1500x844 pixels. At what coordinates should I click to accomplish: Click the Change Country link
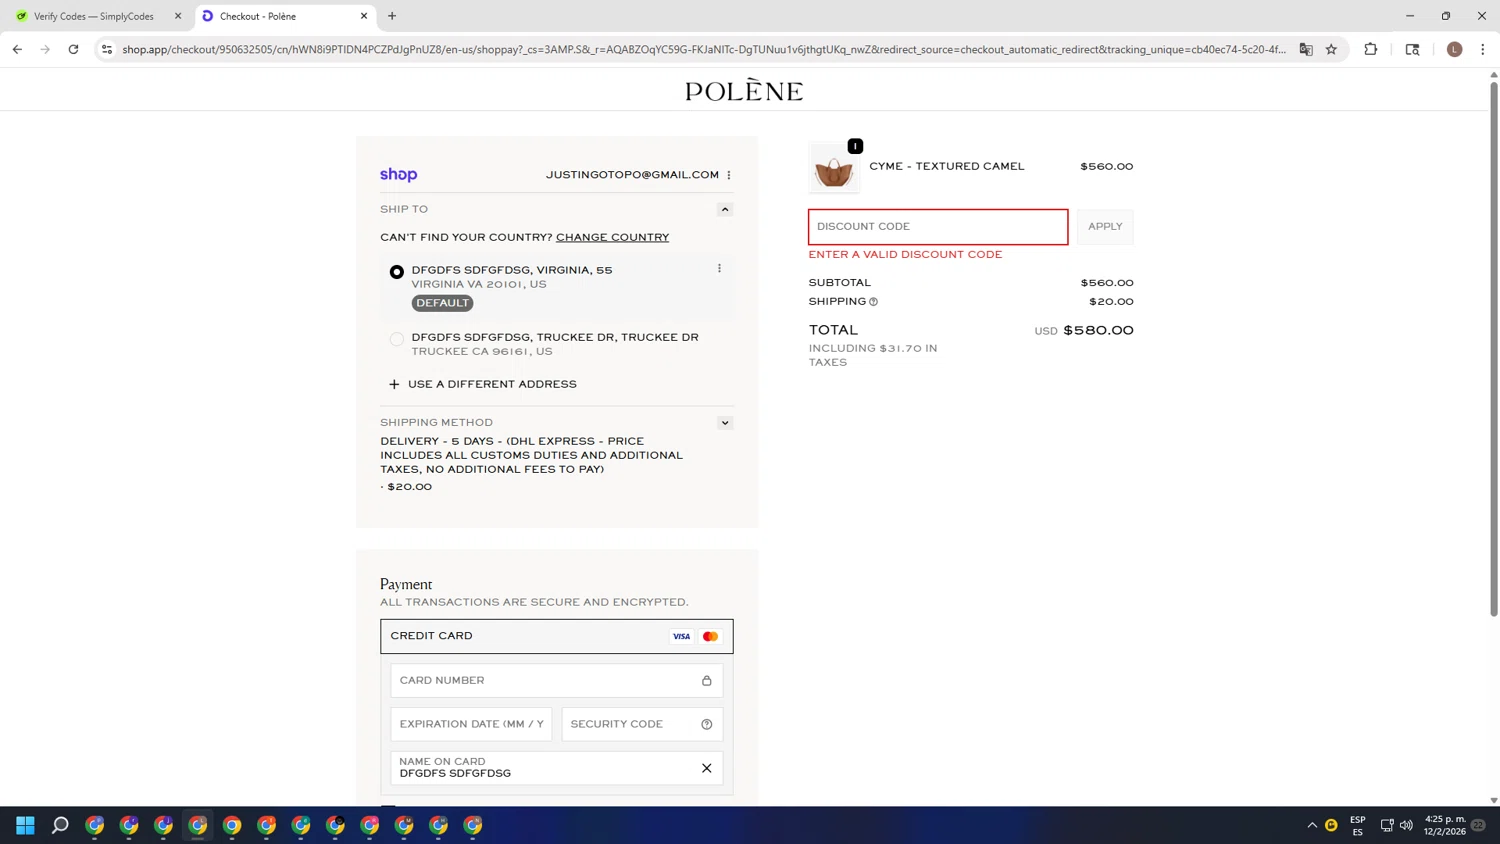point(612,237)
